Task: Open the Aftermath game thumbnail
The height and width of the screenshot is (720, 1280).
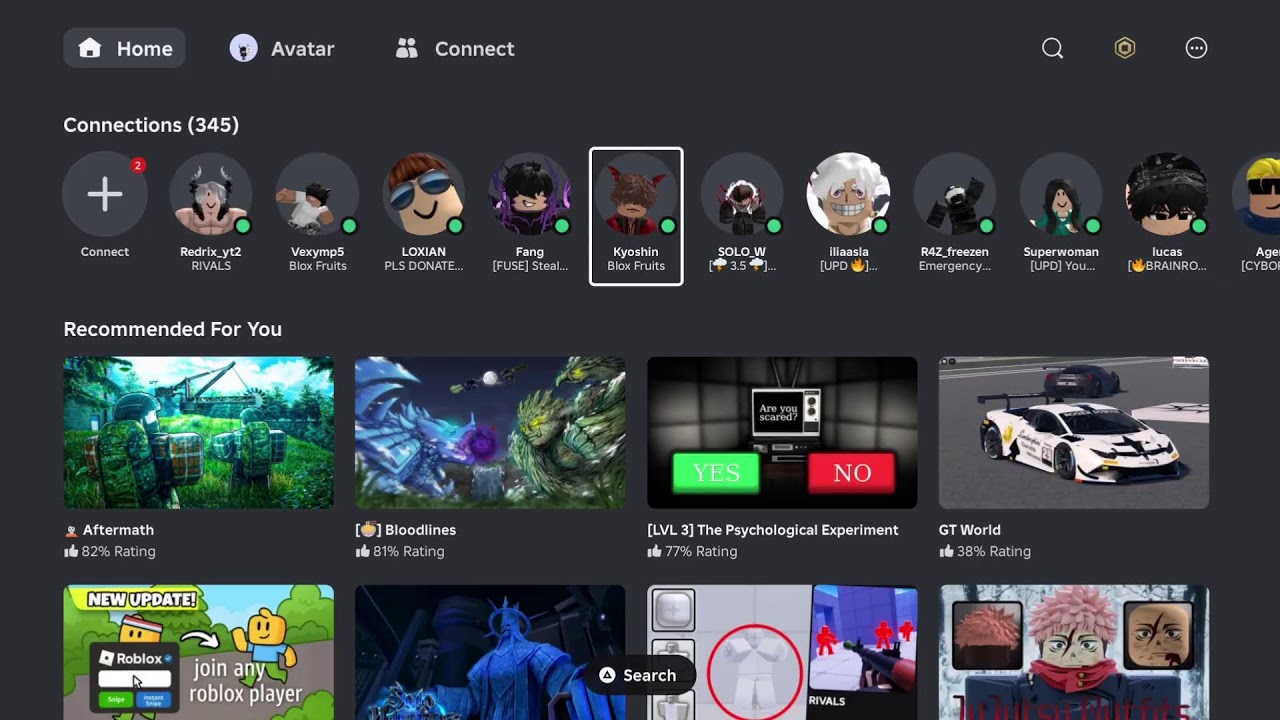Action: 199,432
